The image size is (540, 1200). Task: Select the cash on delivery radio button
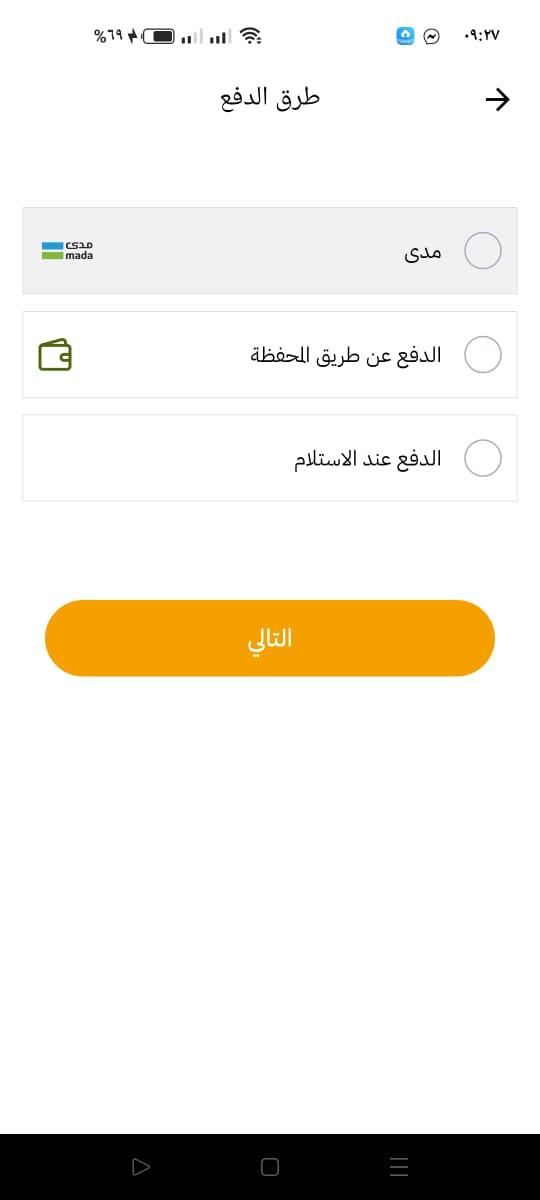(483, 458)
